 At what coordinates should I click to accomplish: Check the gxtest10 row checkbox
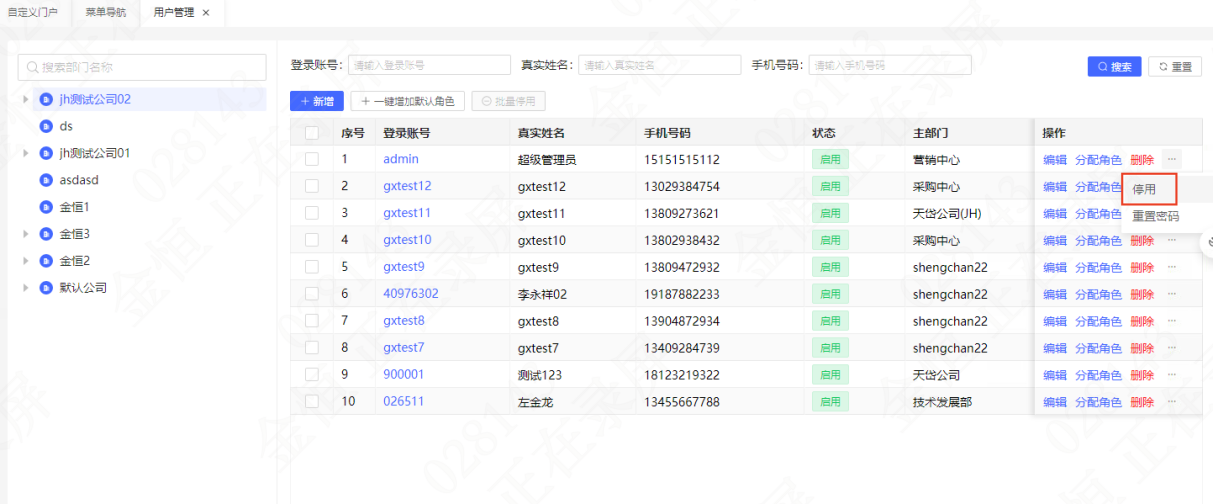point(312,240)
